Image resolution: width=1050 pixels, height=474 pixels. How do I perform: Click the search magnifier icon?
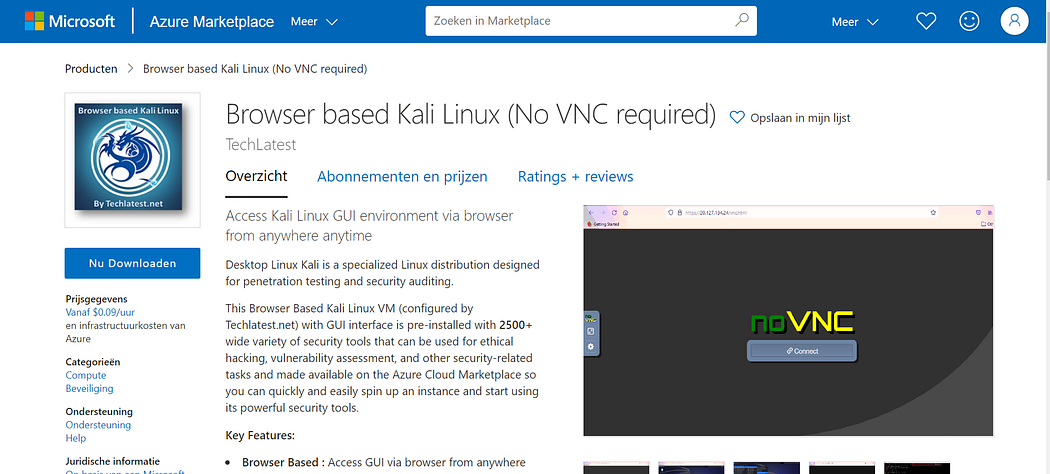[742, 21]
